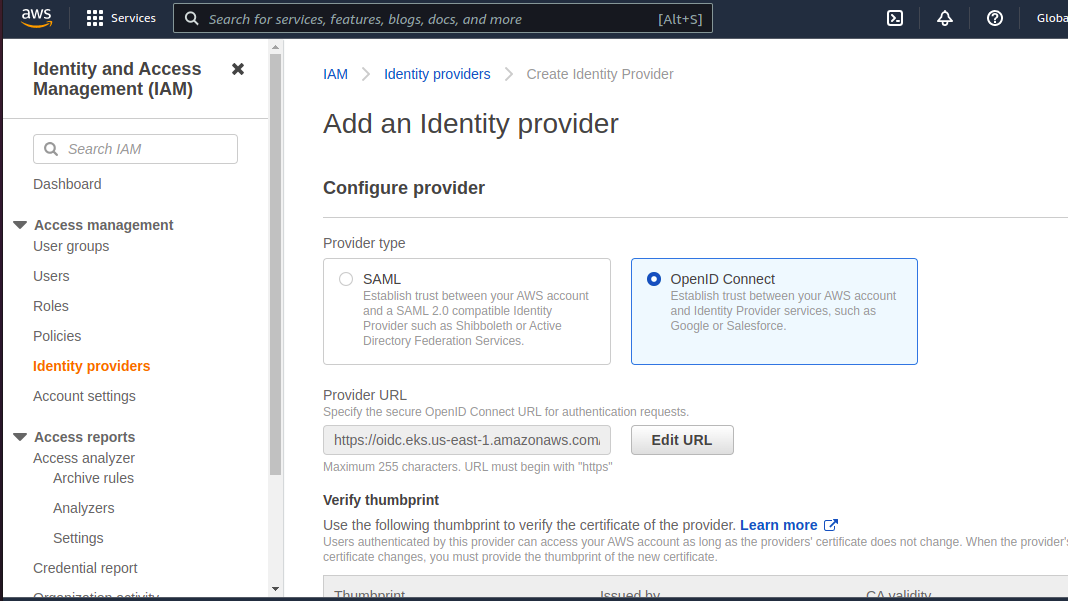
Task: Click the Create Identity Provider breadcrumb text
Action: [x=599, y=74]
